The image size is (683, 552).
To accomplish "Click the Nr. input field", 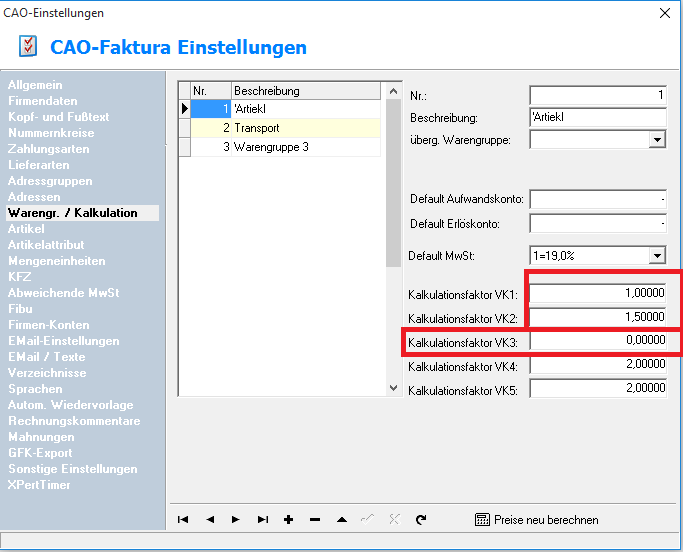I will [x=598, y=95].
